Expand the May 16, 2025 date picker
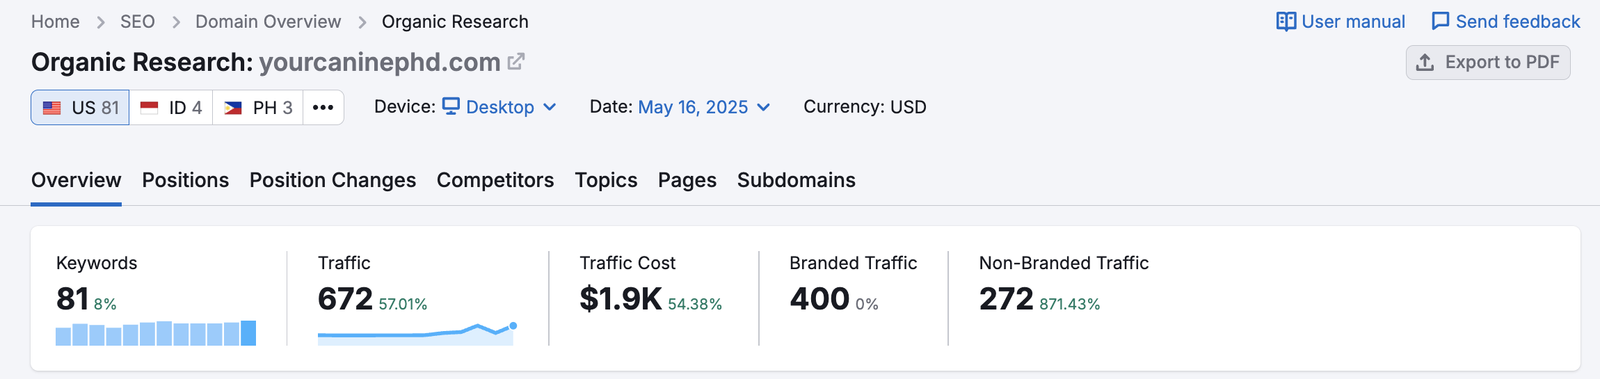The width and height of the screenshot is (1600, 379). tap(704, 107)
